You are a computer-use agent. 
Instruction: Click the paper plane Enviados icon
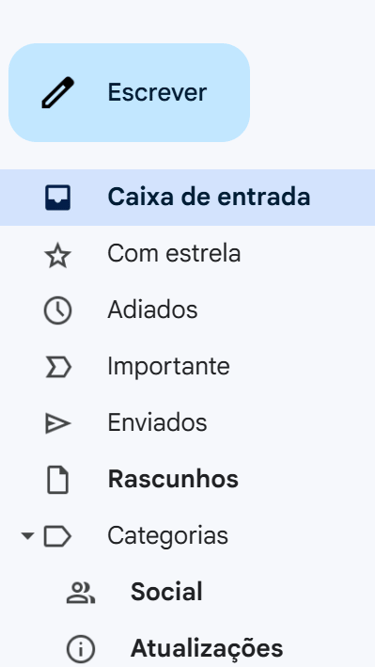coord(58,423)
